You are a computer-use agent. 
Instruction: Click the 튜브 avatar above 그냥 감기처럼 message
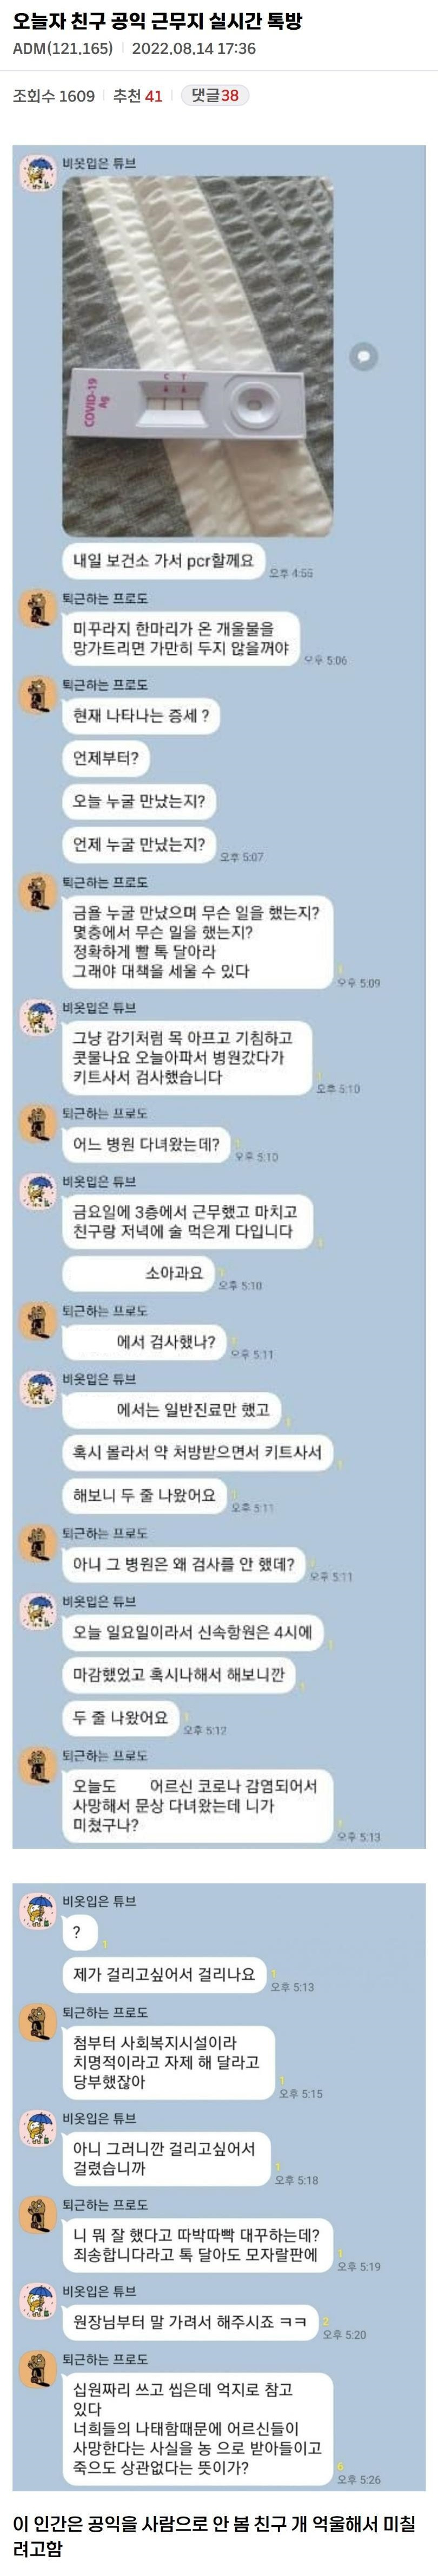(x=38, y=1016)
